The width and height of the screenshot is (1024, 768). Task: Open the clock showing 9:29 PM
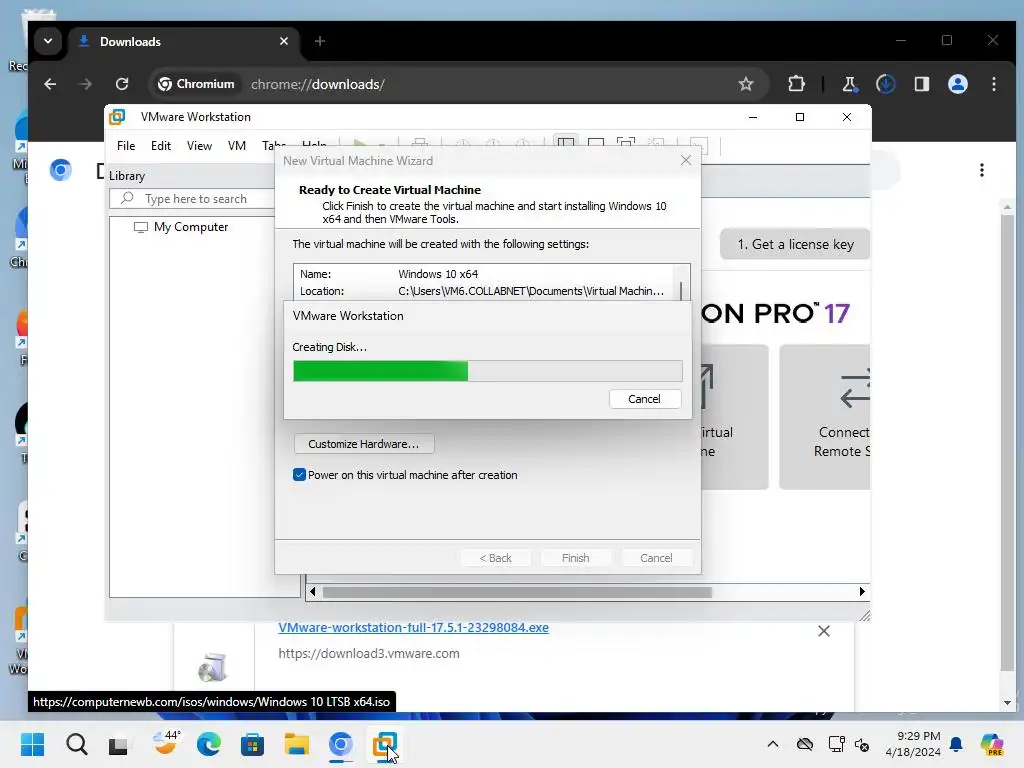click(x=912, y=744)
